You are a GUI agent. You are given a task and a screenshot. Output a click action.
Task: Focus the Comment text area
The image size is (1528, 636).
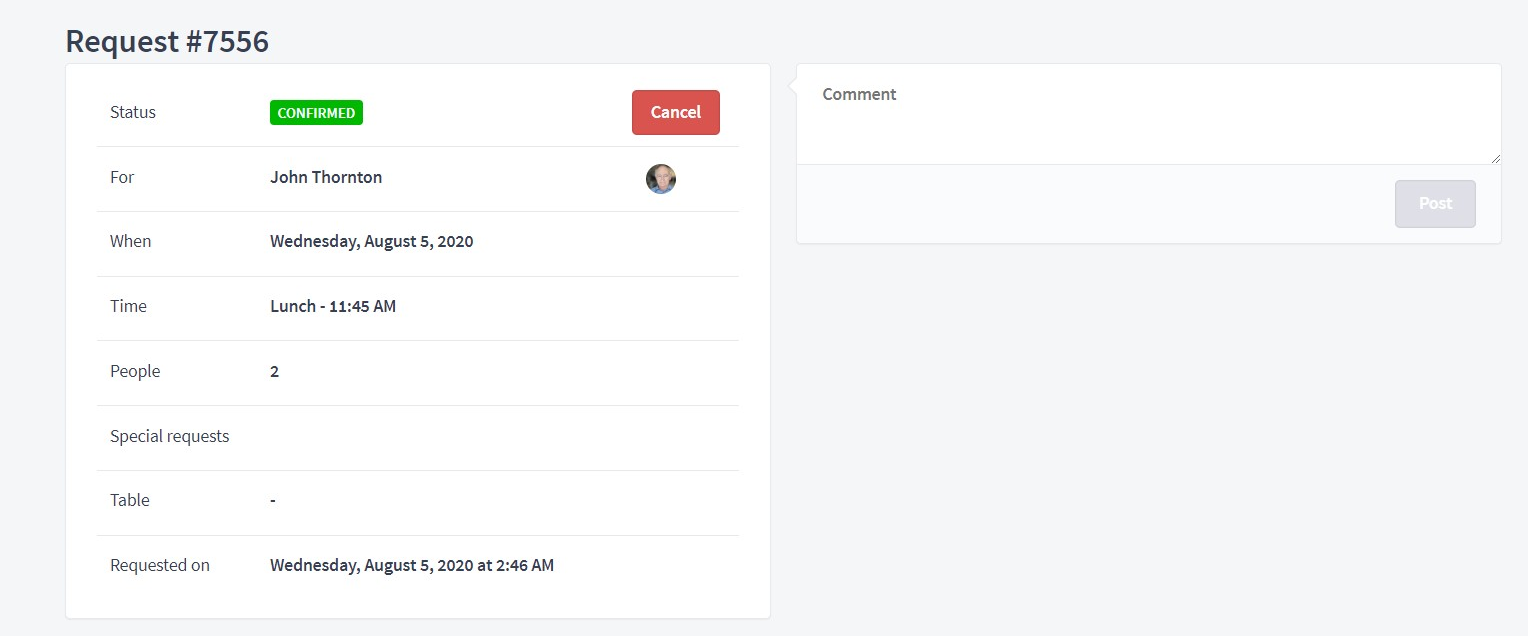[1149, 114]
